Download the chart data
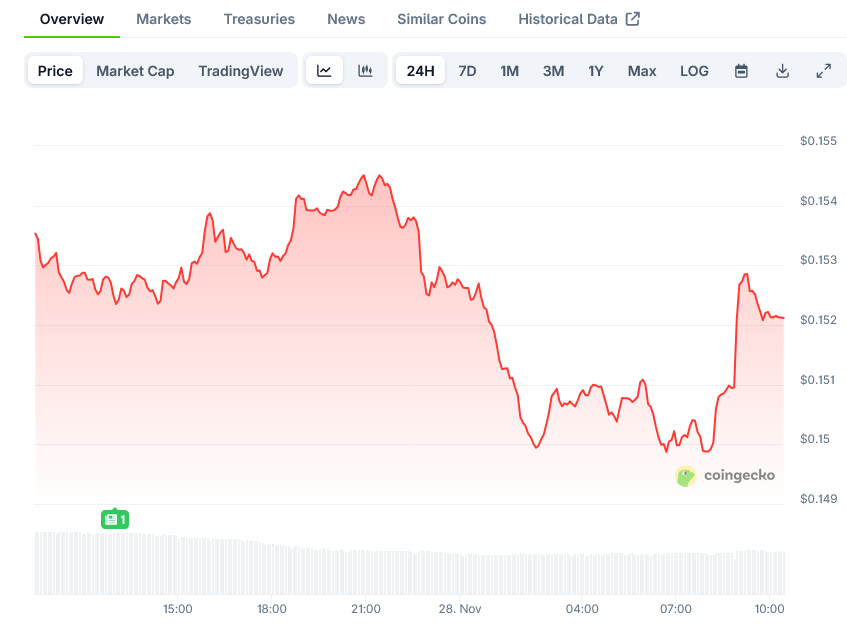 tap(782, 71)
